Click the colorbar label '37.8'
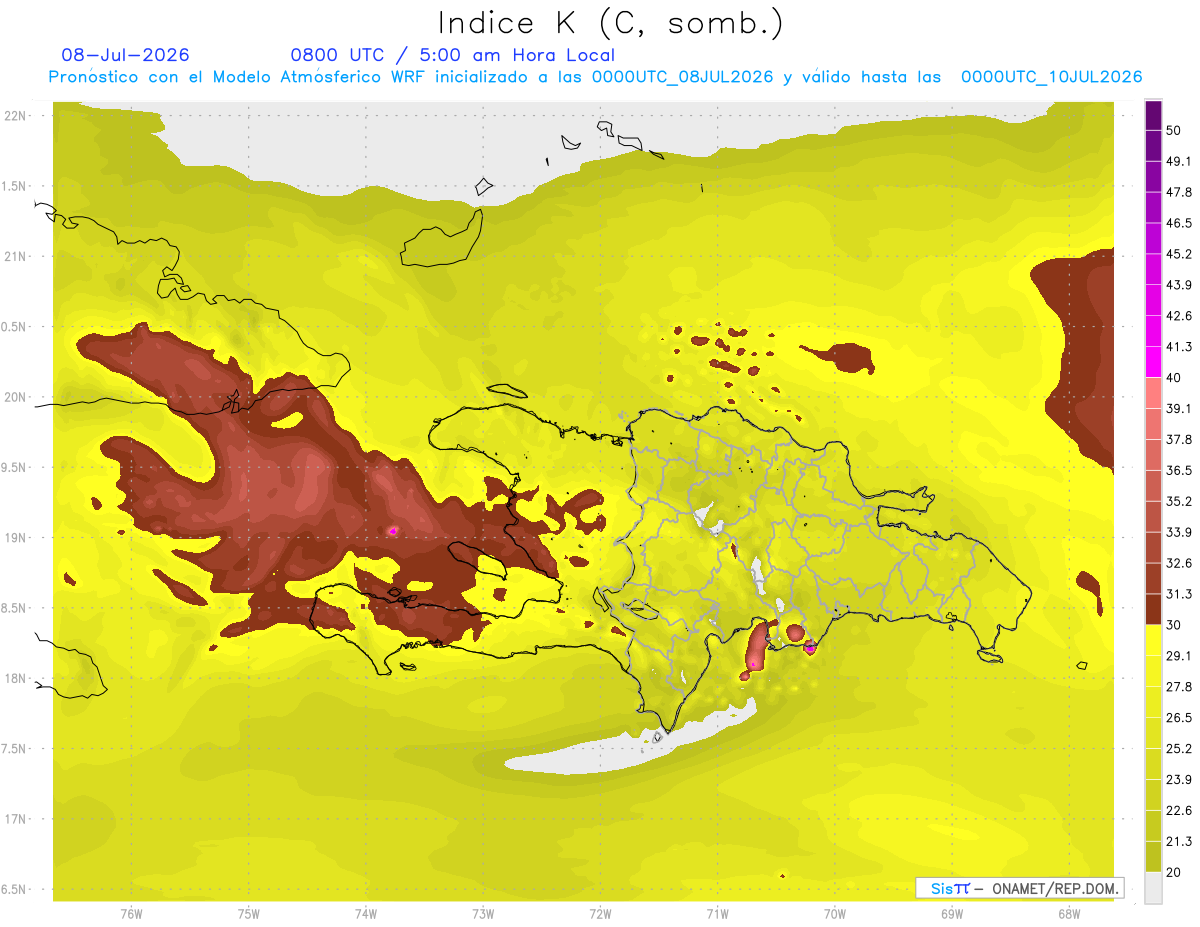Image resolution: width=1200 pixels, height=927 pixels. click(1179, 440)
